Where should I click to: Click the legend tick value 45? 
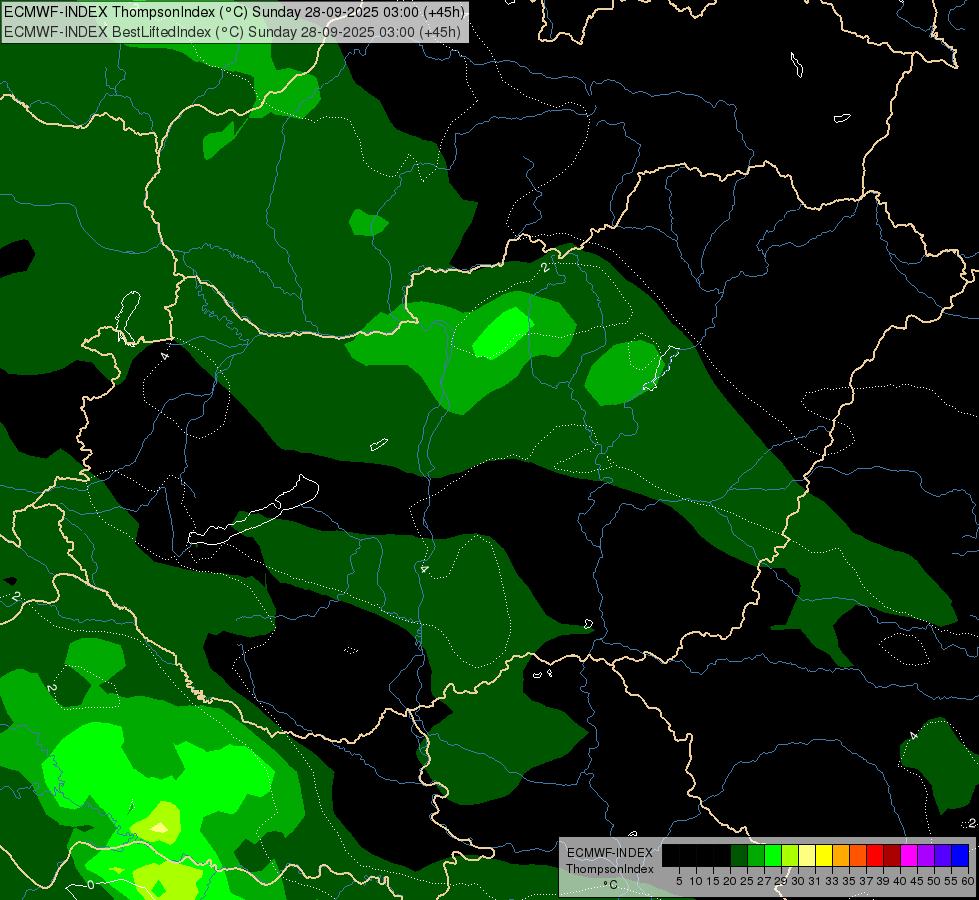(917, 881)
